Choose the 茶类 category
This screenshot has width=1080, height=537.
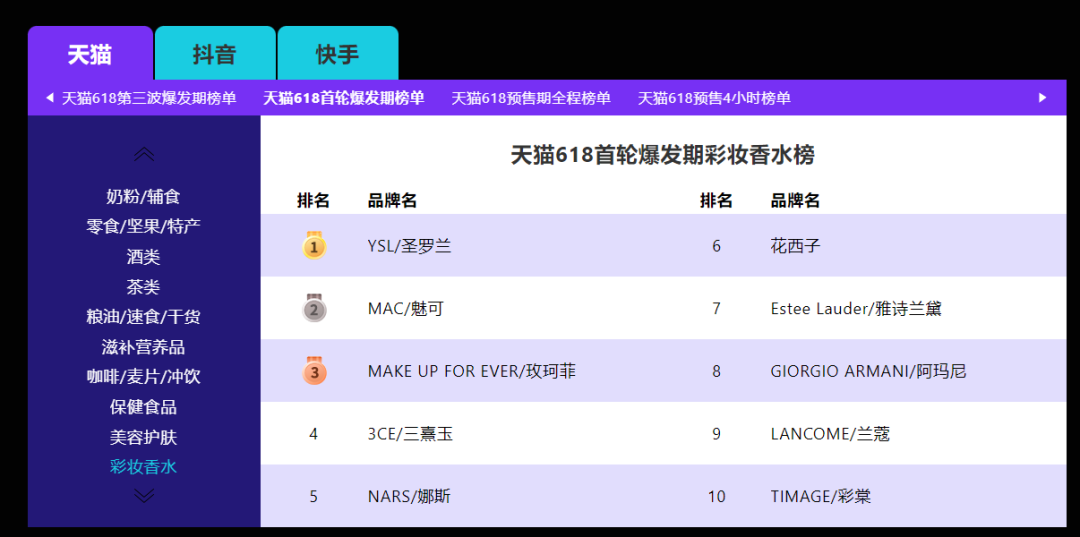(143, 286)
